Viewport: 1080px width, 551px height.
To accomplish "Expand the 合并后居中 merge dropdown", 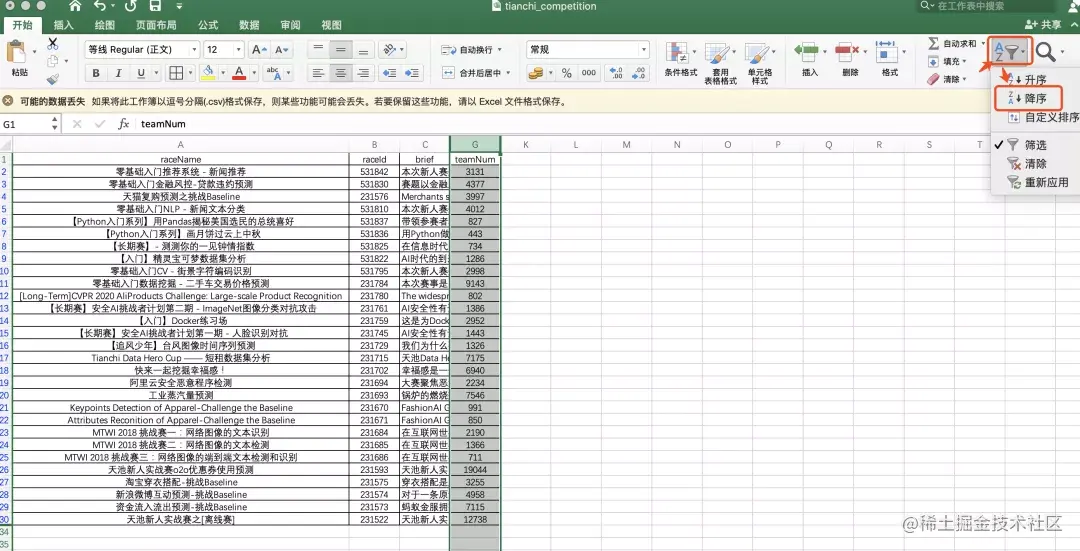I will [508, 72].
